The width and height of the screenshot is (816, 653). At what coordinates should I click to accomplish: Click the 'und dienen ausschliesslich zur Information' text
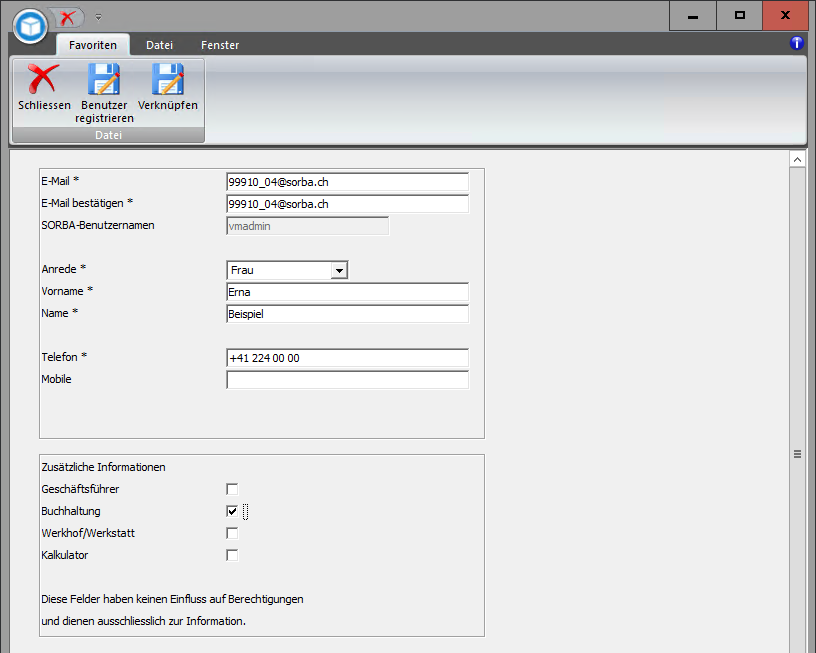click(x=144, y=621)
